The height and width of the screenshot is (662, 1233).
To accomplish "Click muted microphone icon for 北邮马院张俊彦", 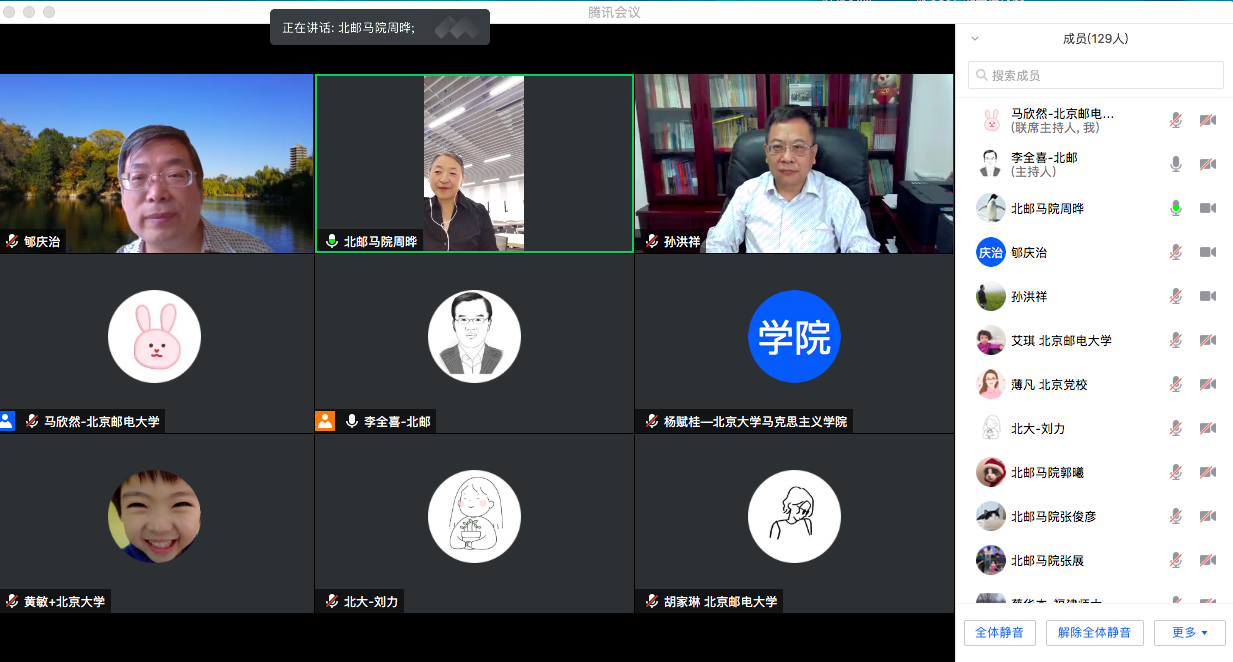I will click(1176, 516).
